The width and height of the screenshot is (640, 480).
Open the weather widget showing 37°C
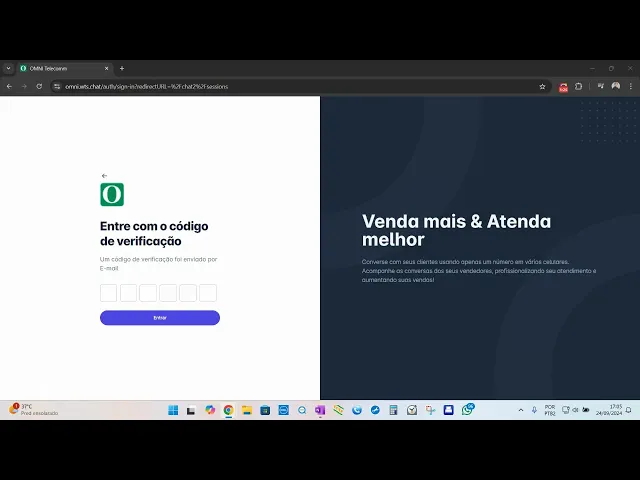pyautogui.click(x=33, y=409)
